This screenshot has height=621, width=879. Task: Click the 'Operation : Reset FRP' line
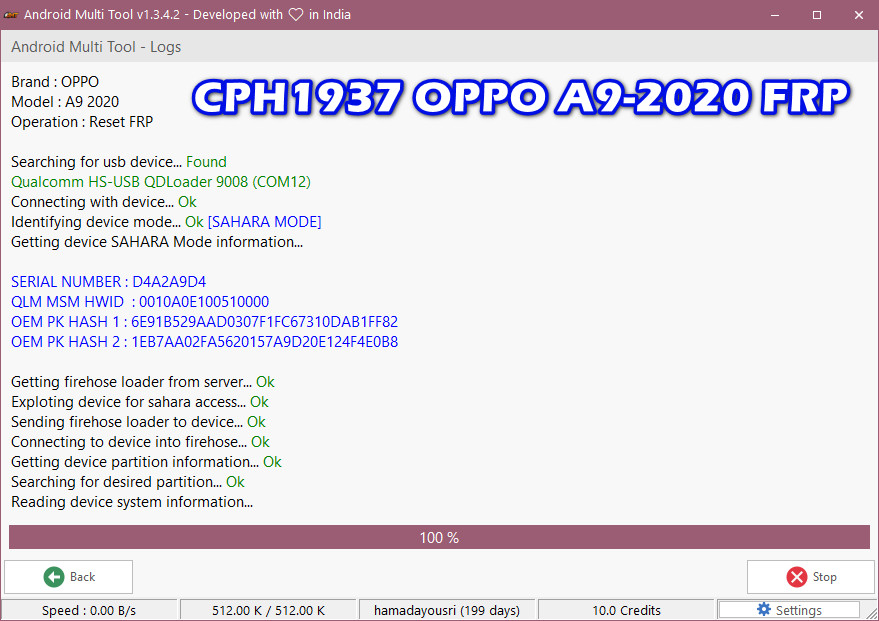pos(82,122)
